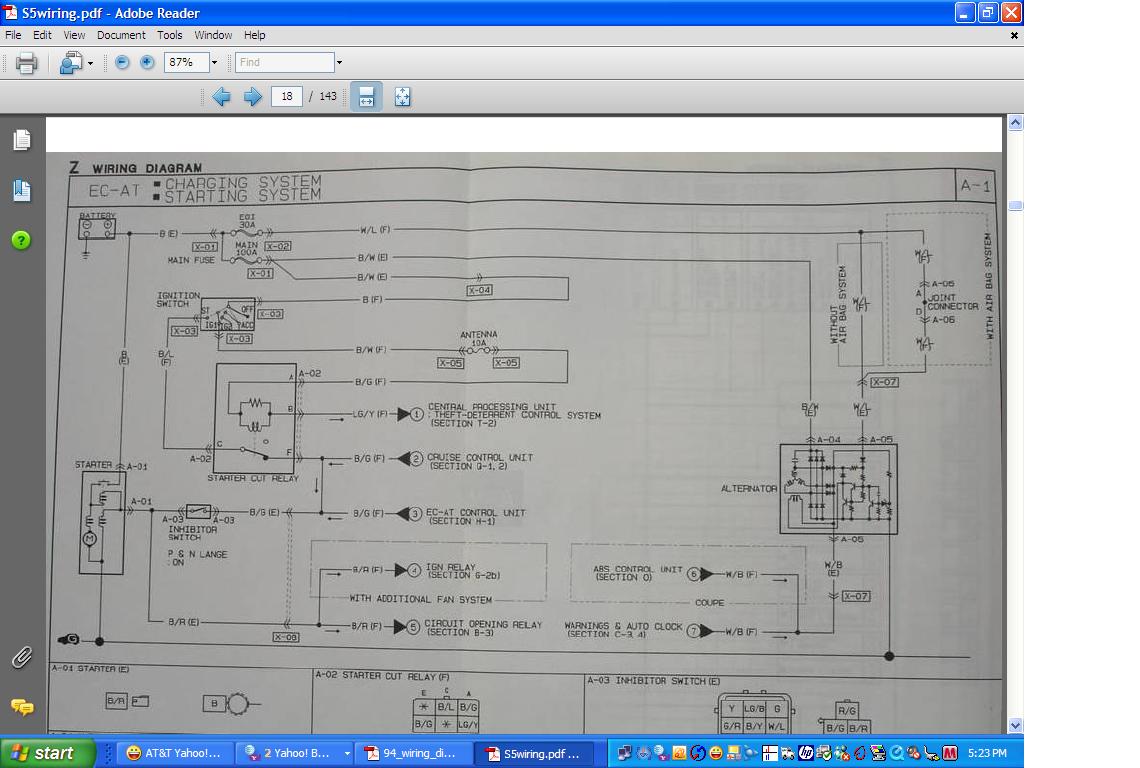Switch to the 94_wiring_di taskbar window
This screenshot has width=1140, height=768.
[x=413, y=753]
